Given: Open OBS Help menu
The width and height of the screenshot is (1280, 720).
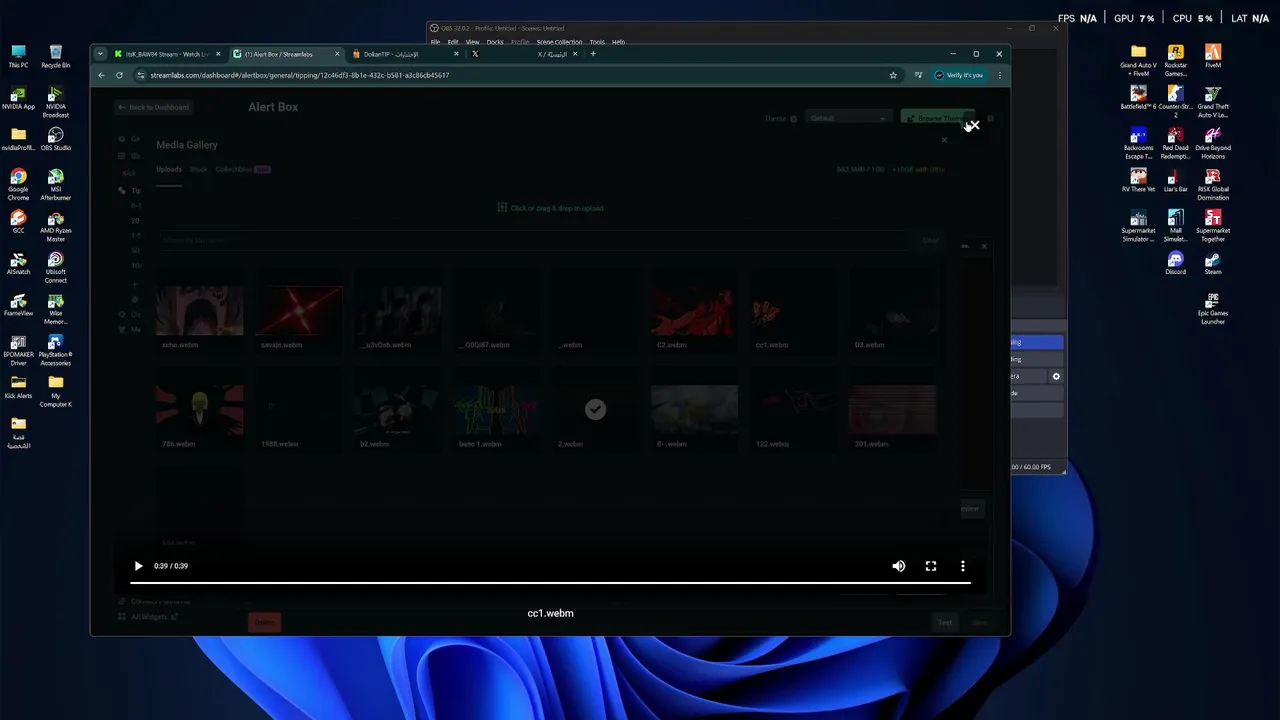Looking at the screenshot, I should [x=618, y=42].
